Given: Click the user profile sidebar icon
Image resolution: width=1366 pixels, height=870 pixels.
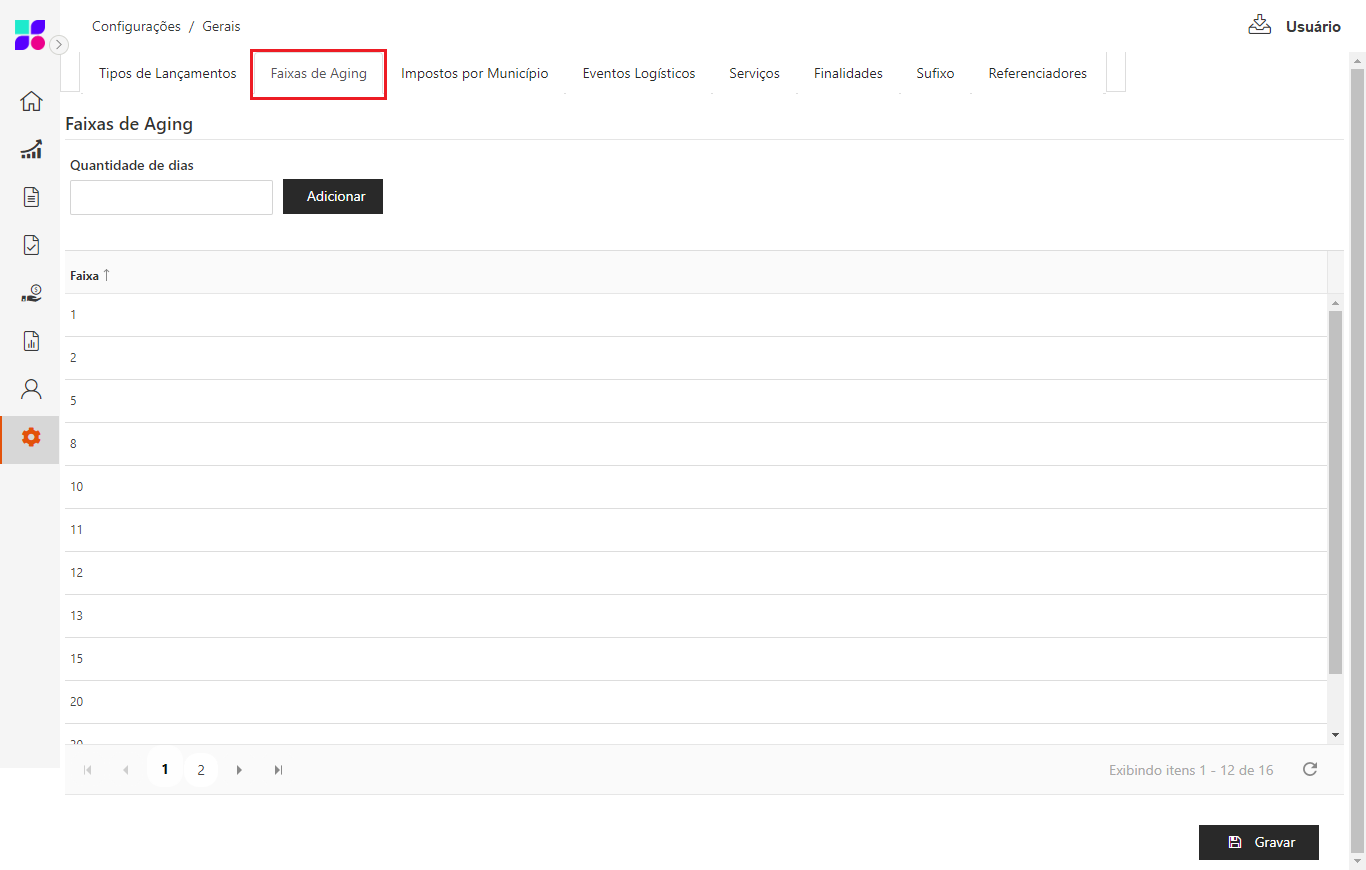Looking at the screenshot, I should click(31, 389).
